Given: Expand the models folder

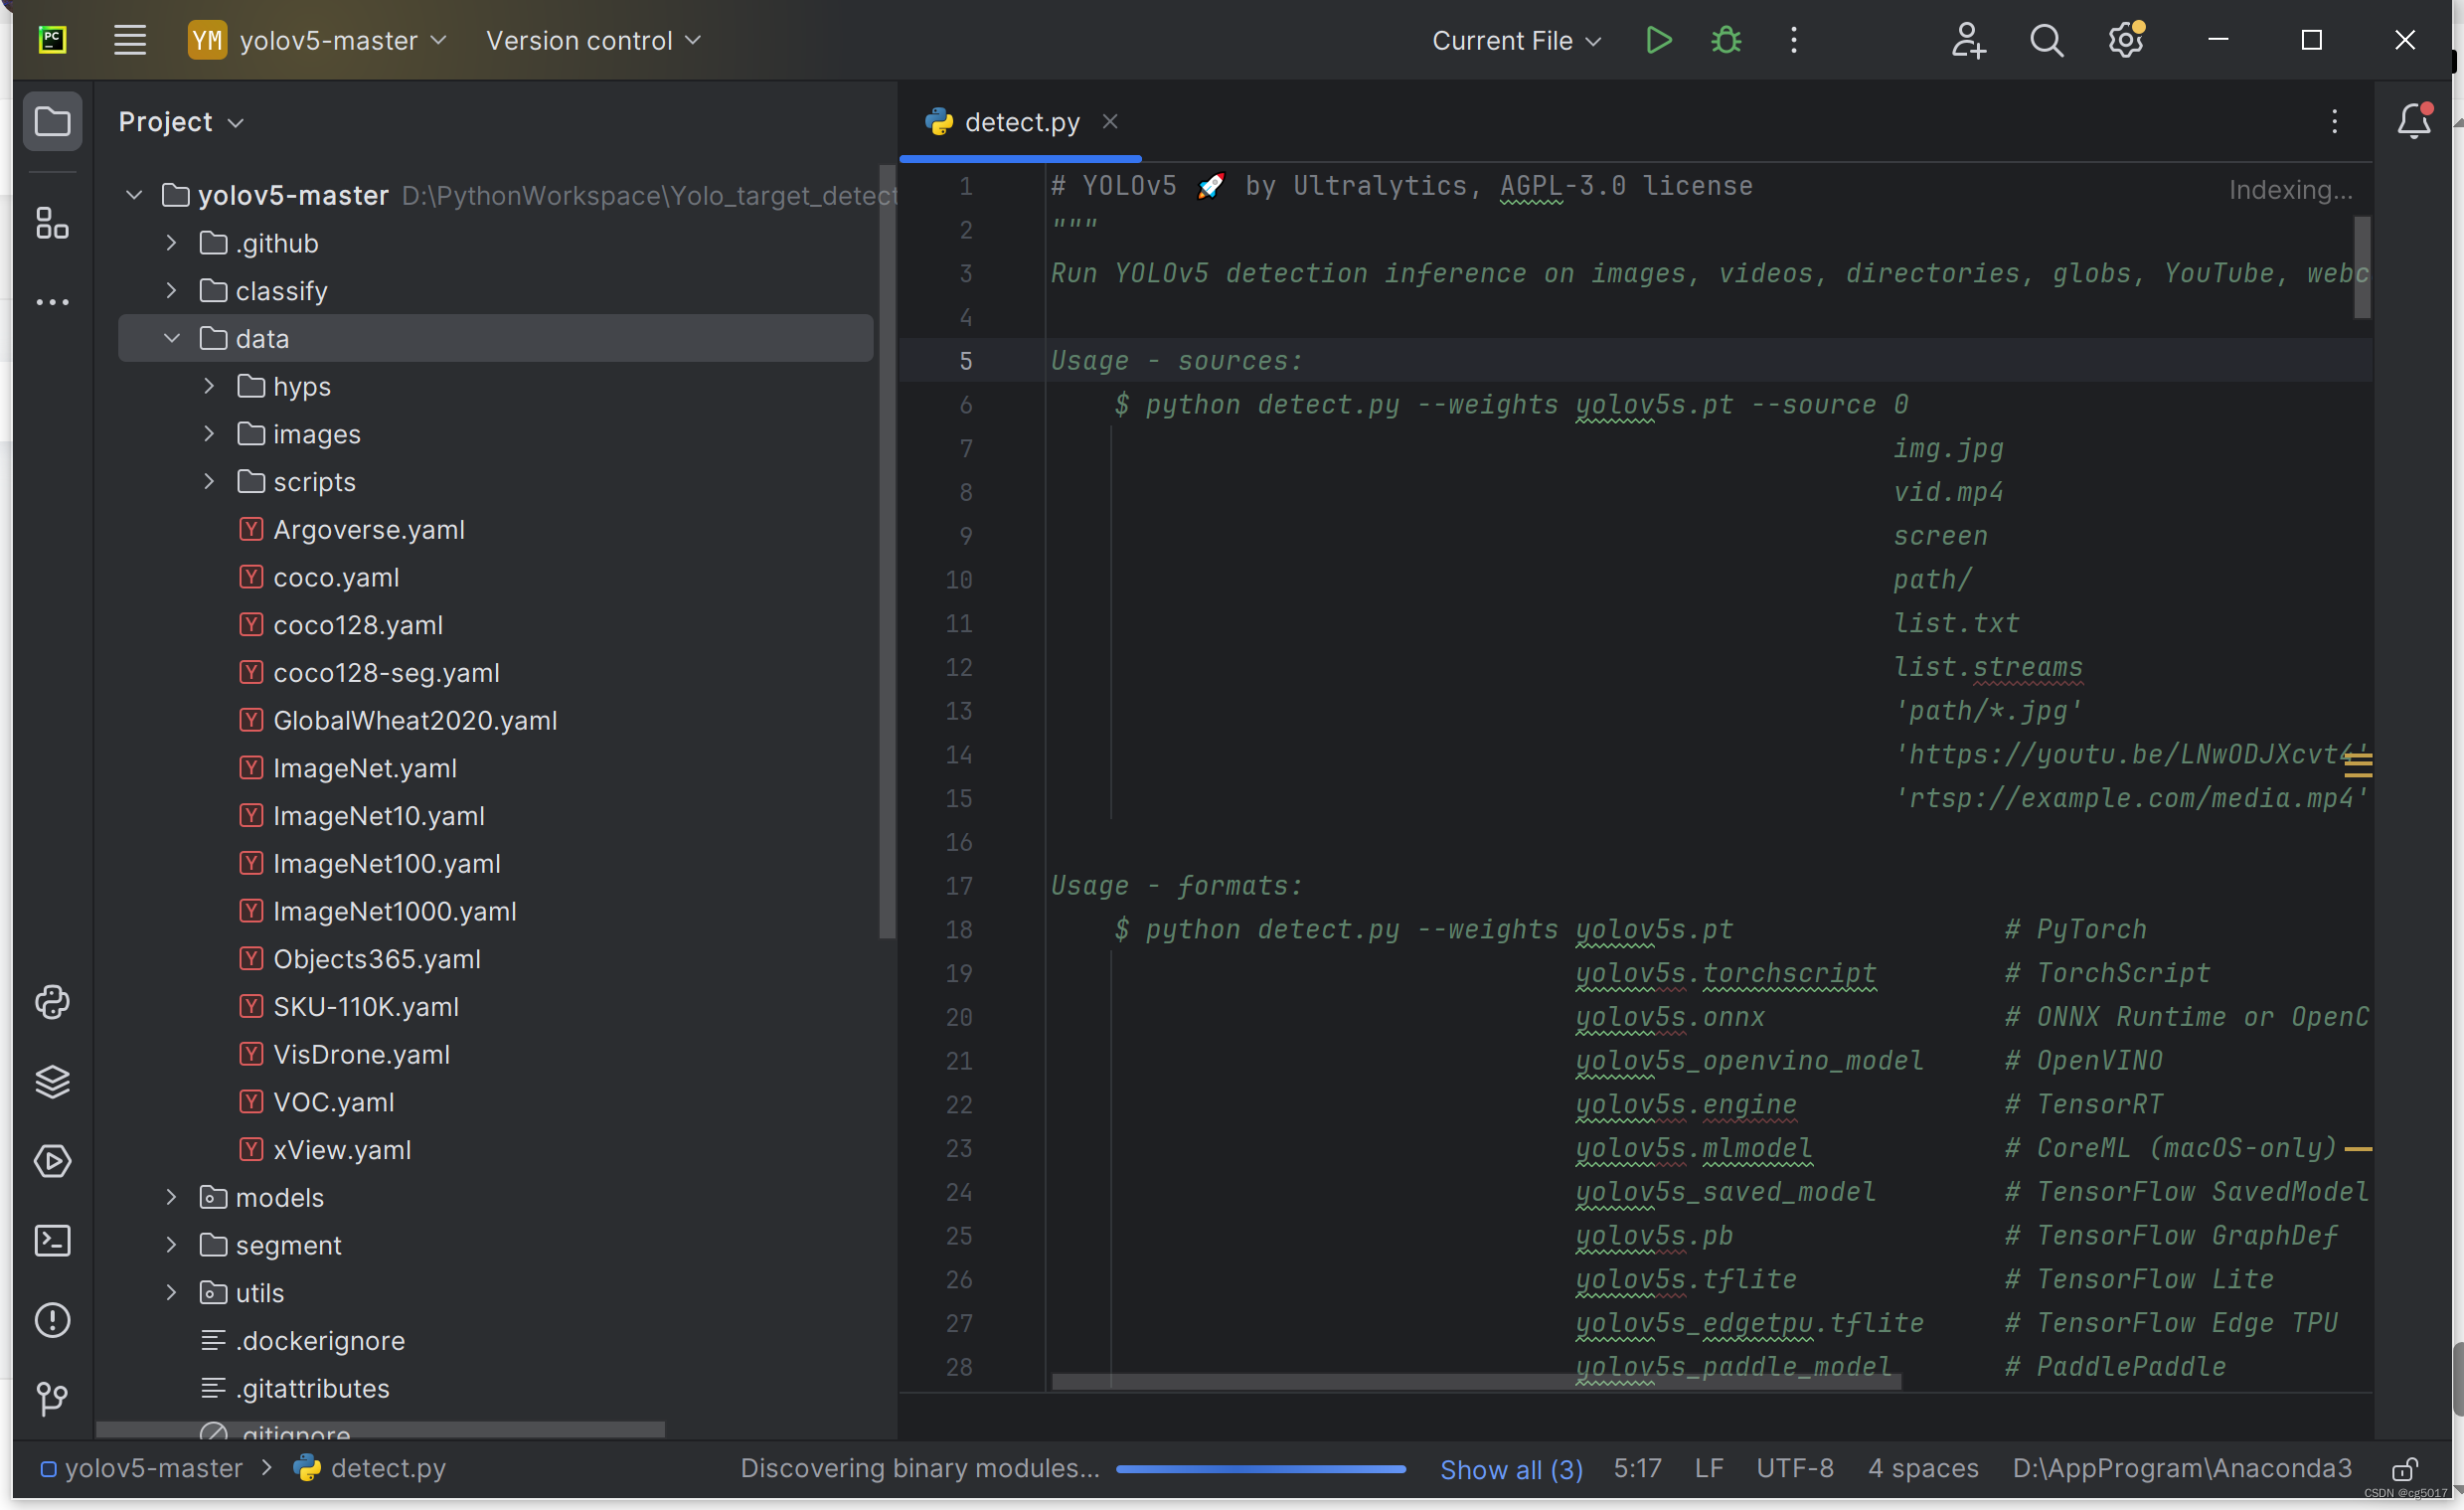Looking at the screenshot, I should tap(172, 1197).
